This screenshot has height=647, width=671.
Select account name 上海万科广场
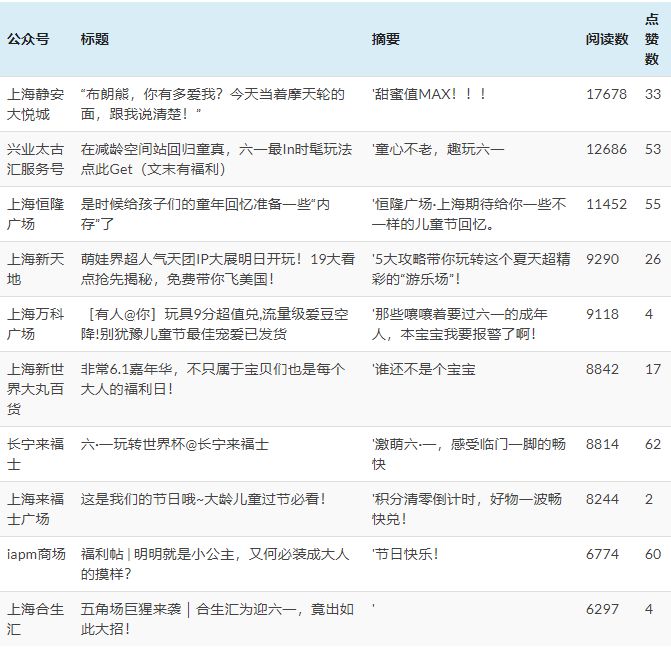[35, 324]
